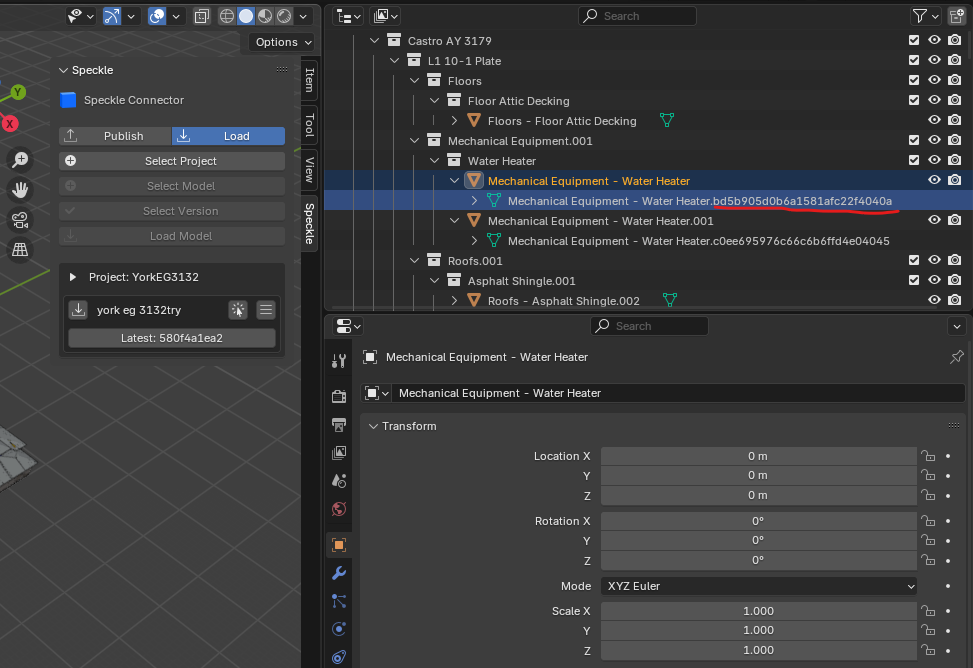Viewport: 973px width, 668px height.
Task: Uncheck Mechanical Equipment.001 collection checkbox
Action: [x=913, y=140]
